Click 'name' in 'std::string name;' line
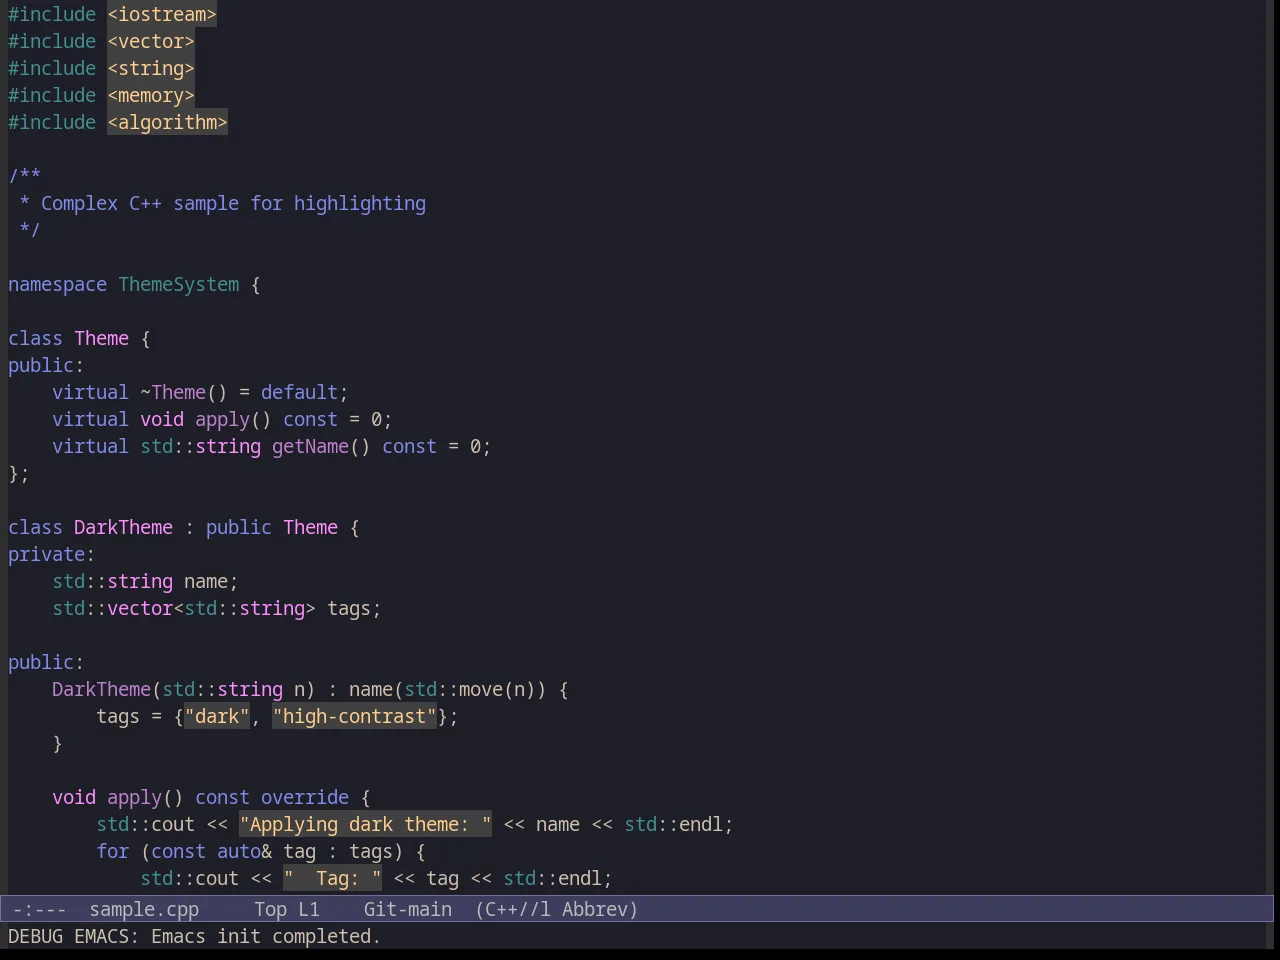Viewport: 1280px width, 960px height. (x=206, y=581)
